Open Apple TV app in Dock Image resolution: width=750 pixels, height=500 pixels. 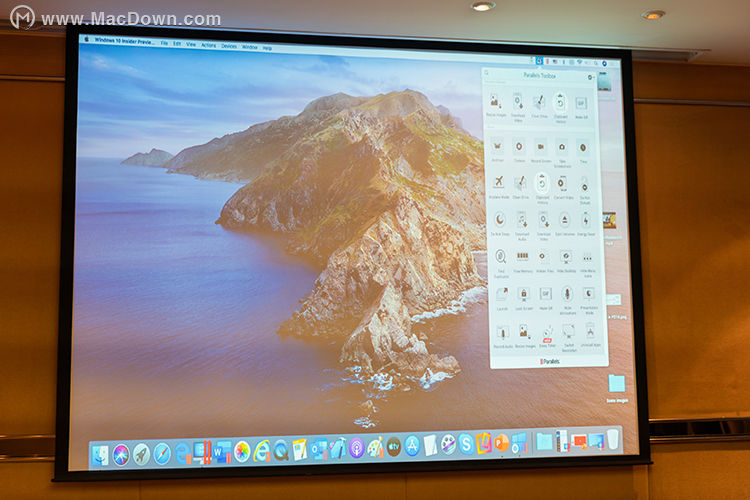point(394,447)
